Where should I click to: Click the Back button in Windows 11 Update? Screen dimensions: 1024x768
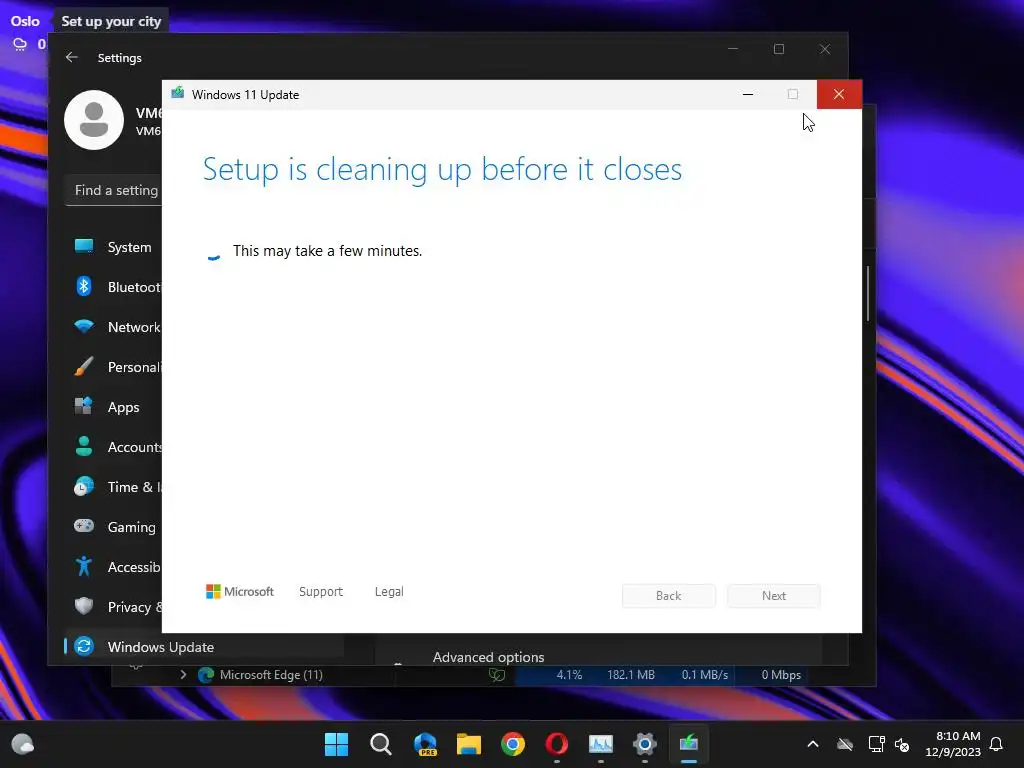tap(669, 596)
